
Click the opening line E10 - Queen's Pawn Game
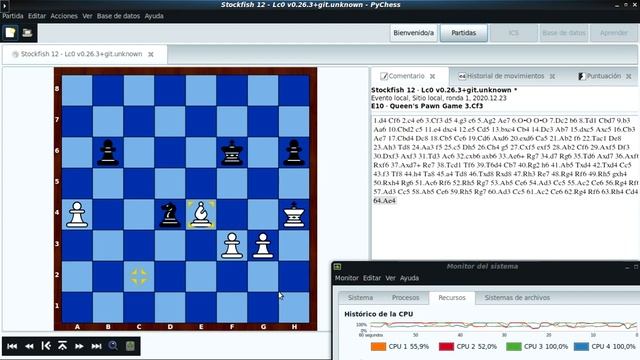427,106
